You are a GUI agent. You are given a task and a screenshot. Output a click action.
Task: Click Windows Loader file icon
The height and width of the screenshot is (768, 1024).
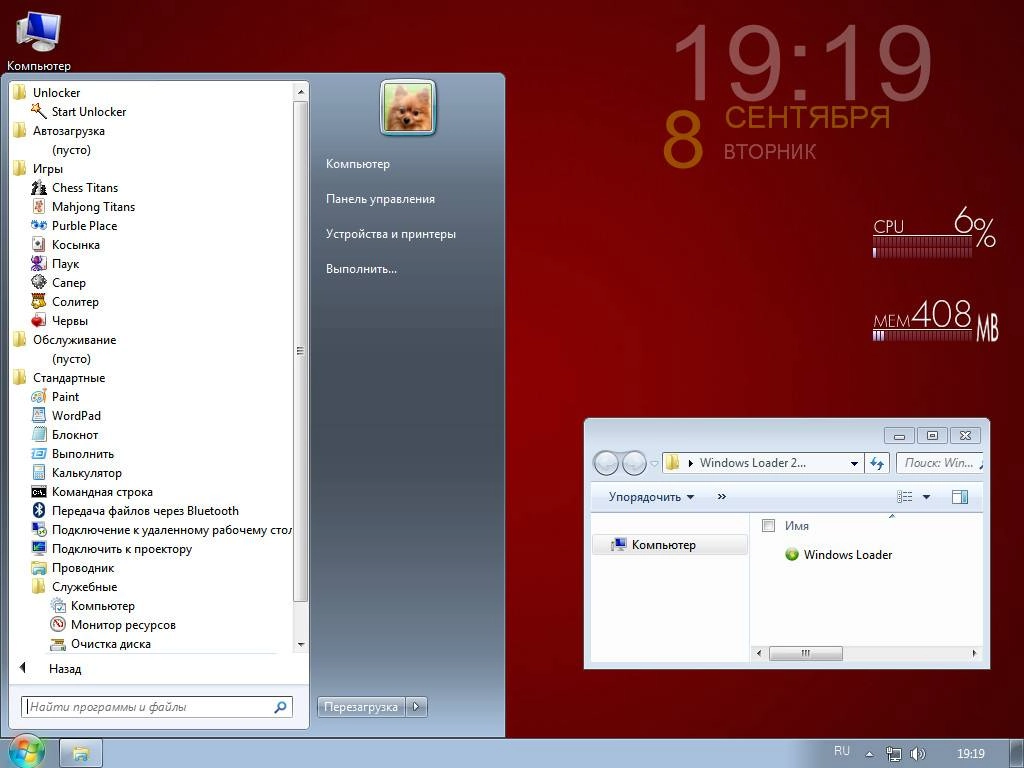pyautogui.click(x=792, y=555)
